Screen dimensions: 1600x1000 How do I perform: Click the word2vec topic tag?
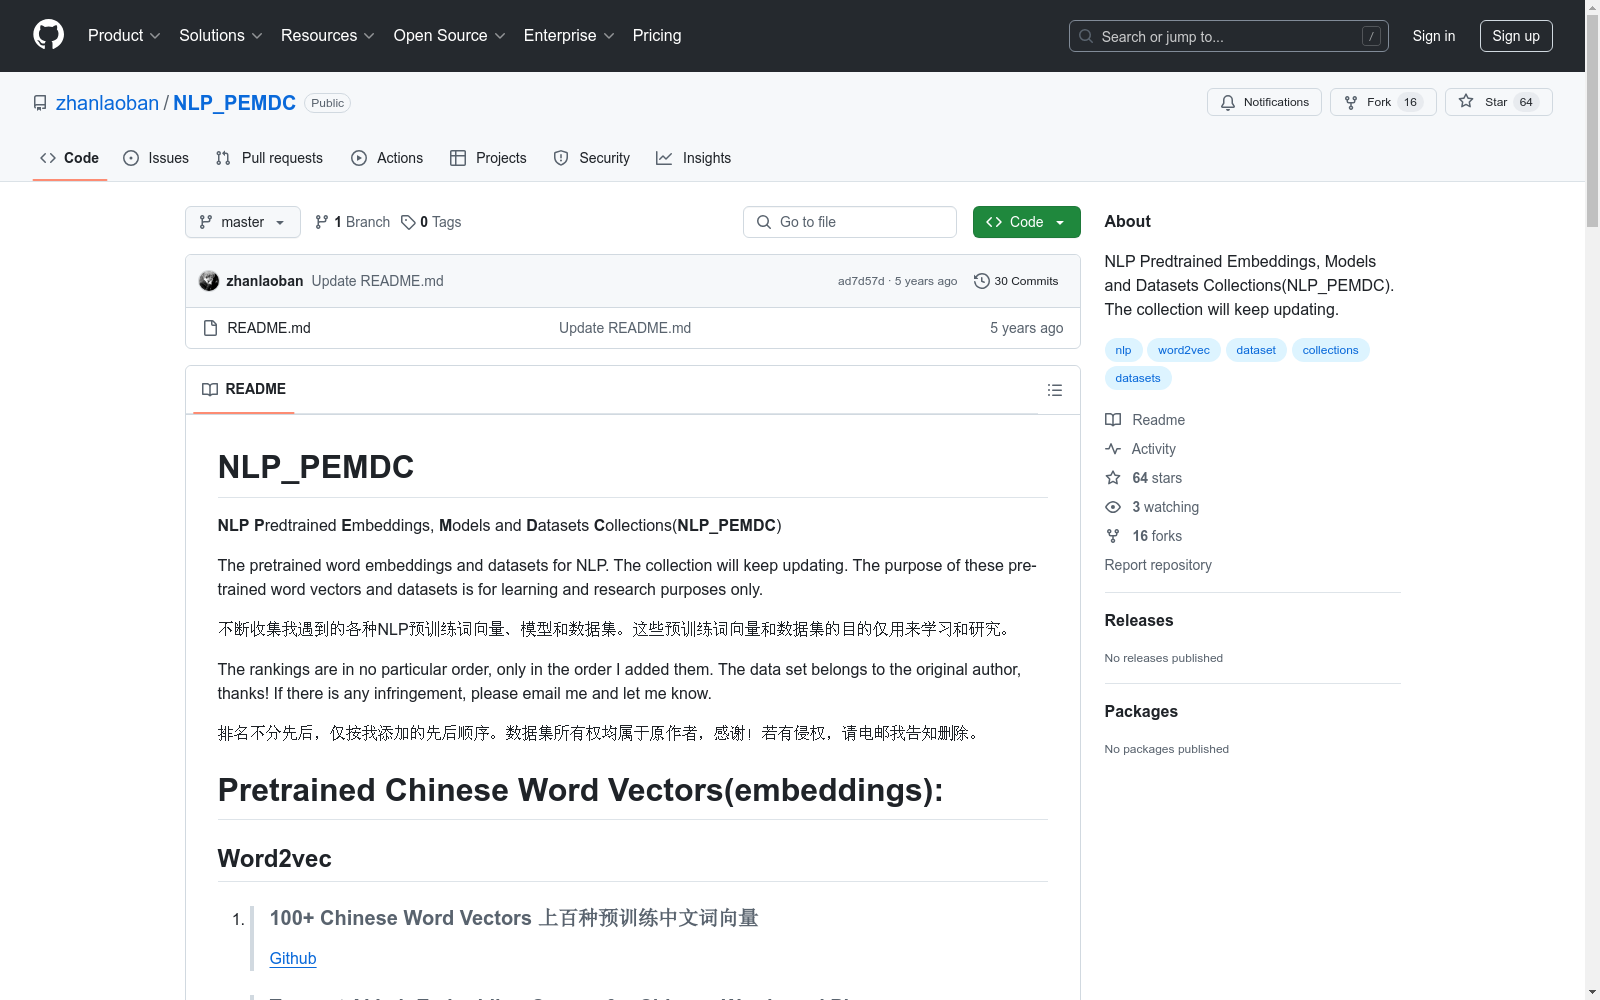tap(1184, 350)
